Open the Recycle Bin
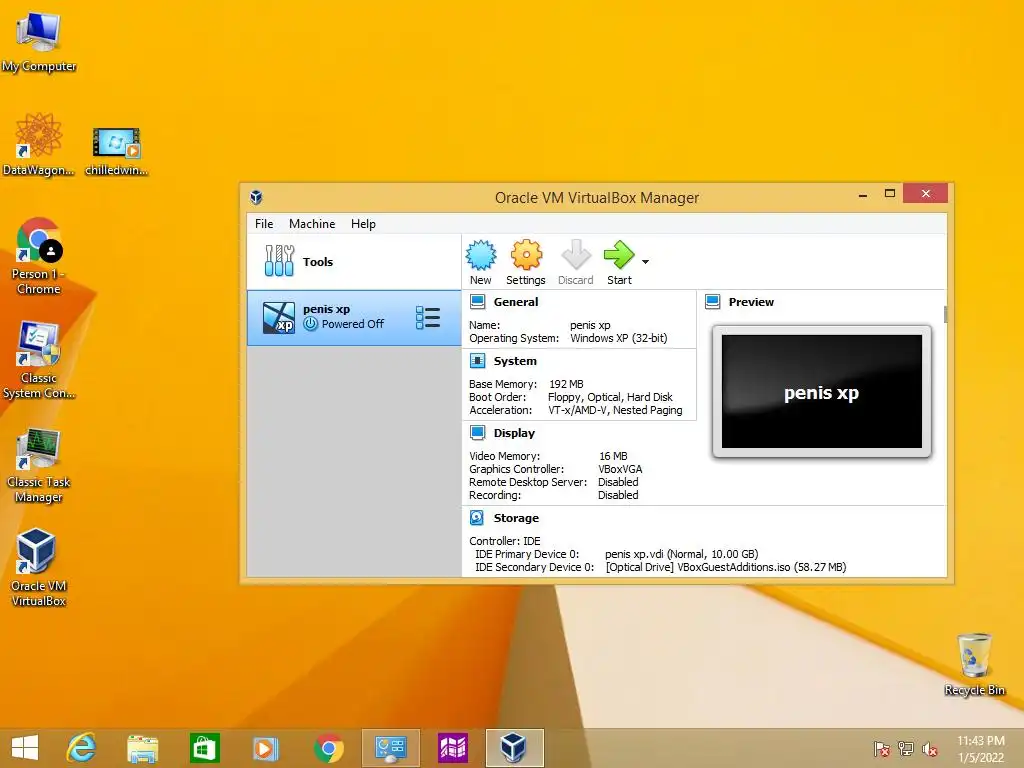Screen dimensions: 1024x768 [974, 664]
